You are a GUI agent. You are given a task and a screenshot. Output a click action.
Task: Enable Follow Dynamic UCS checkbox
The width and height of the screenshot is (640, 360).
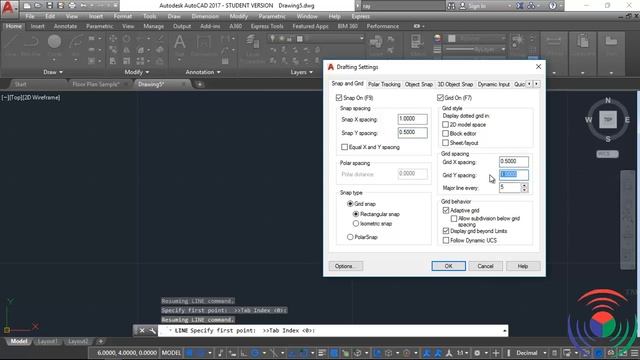point(446,240)
